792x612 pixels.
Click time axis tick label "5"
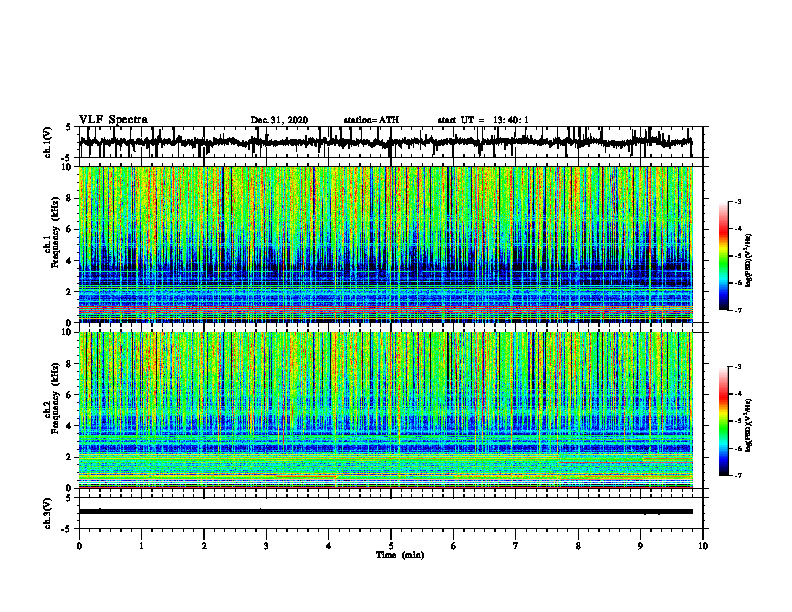[391, 546]
